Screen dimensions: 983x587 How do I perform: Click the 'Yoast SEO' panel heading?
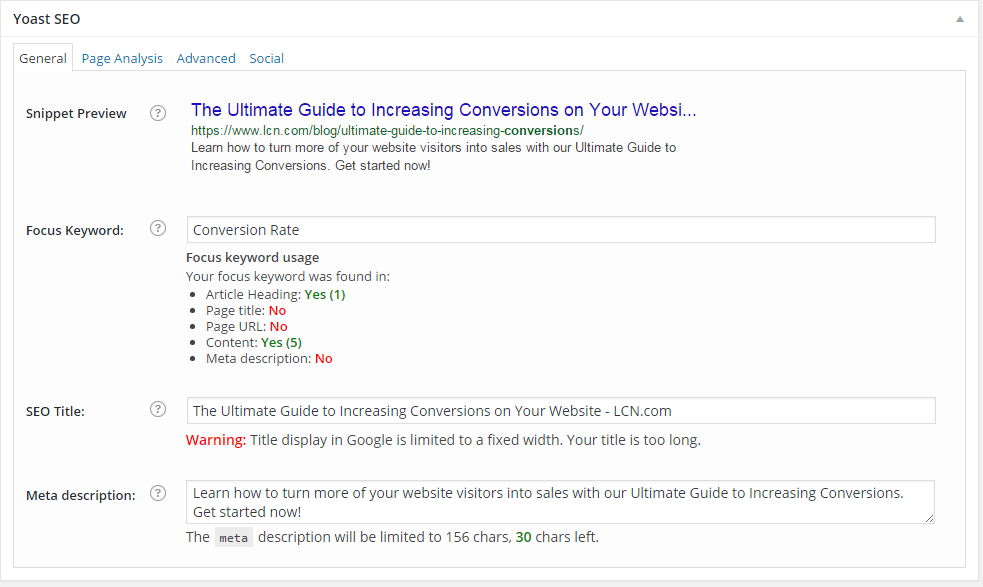[x=47, y=19]
